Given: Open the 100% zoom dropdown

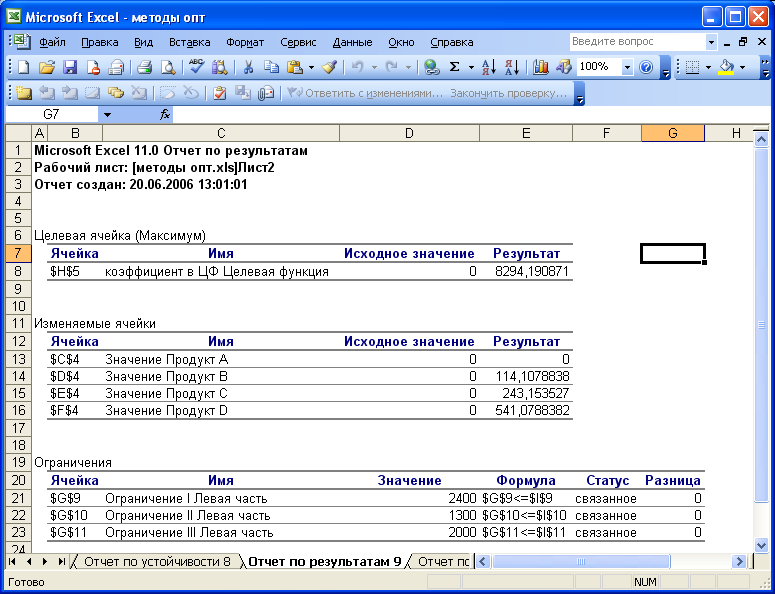Looking at the screenshot, I should (627, 67).
